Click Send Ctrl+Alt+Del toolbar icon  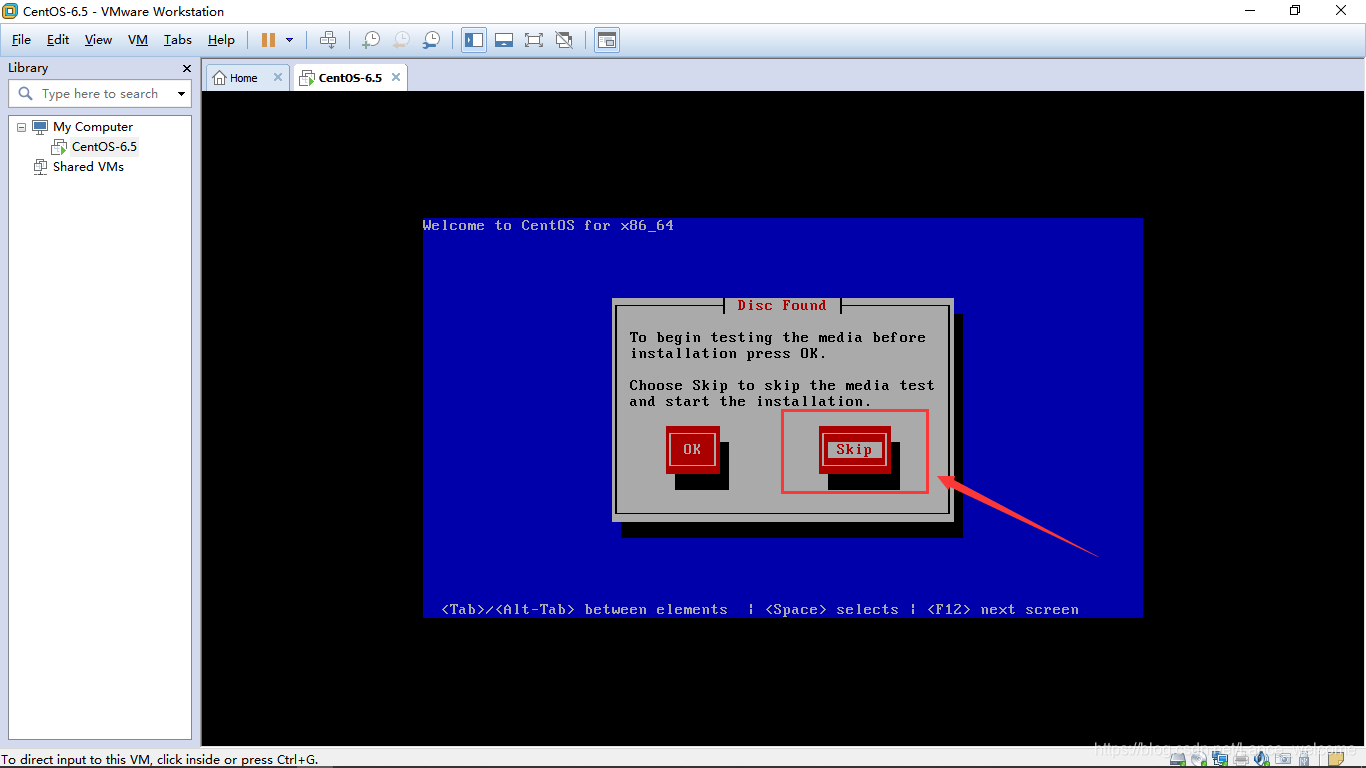click(328, 40)
